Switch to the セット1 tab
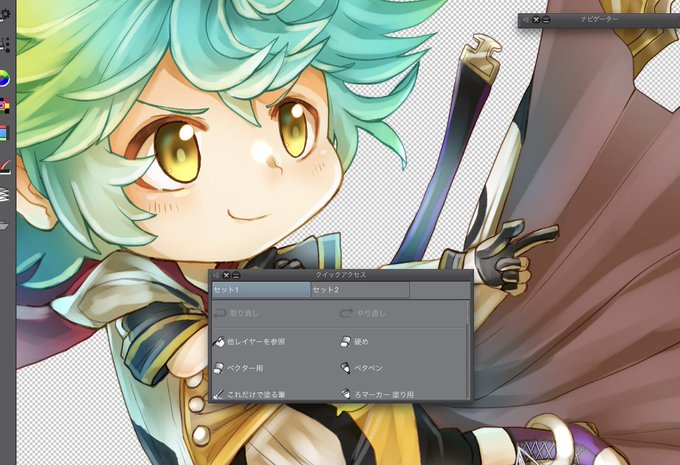Viewport: 680px width, 465px height. point(261,290)
